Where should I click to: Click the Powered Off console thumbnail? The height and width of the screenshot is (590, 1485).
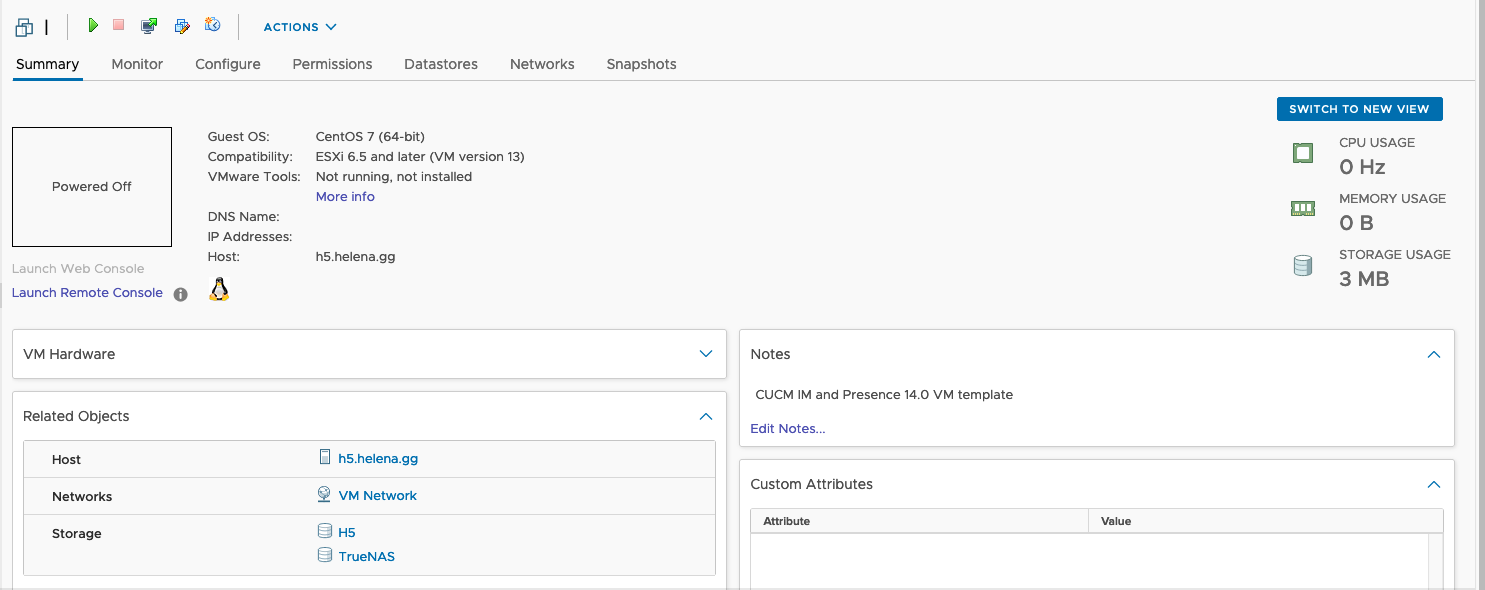click(x=92, y=187)
